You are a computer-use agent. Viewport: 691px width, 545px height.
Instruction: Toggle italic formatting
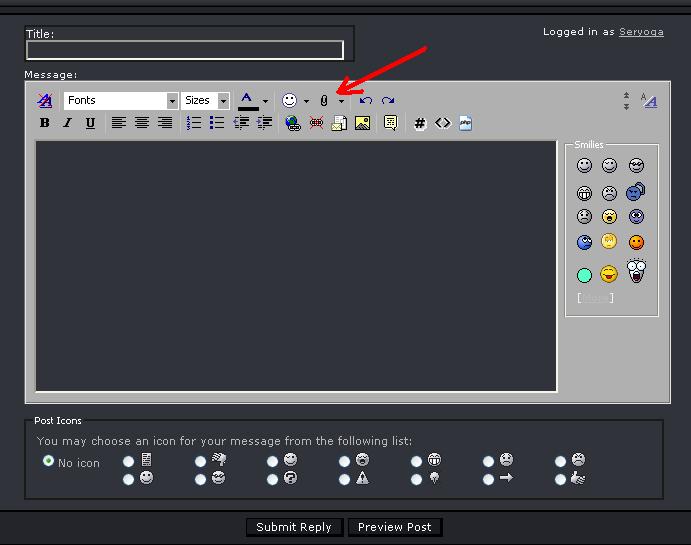pos(67,123)
